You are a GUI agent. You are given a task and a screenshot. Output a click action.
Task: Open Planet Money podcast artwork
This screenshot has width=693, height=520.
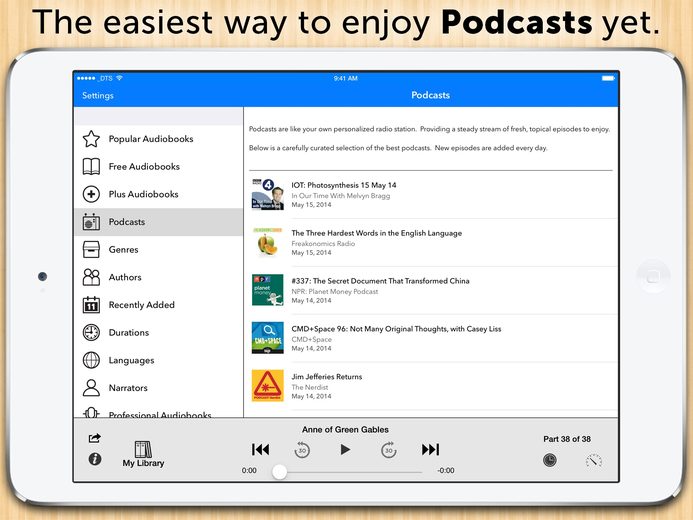point(267,290)
